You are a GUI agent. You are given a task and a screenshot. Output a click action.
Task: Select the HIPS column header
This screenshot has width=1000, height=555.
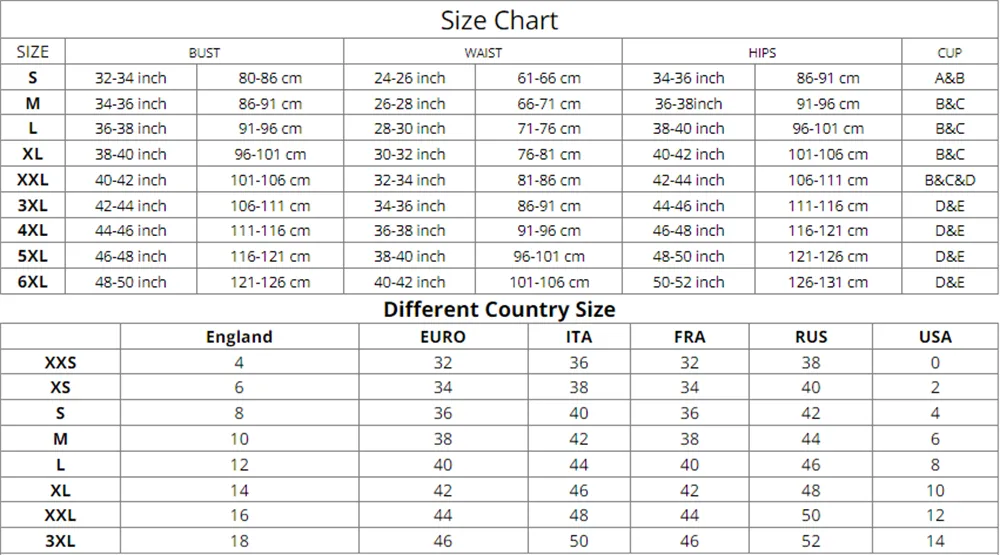(x=762, y=53)
